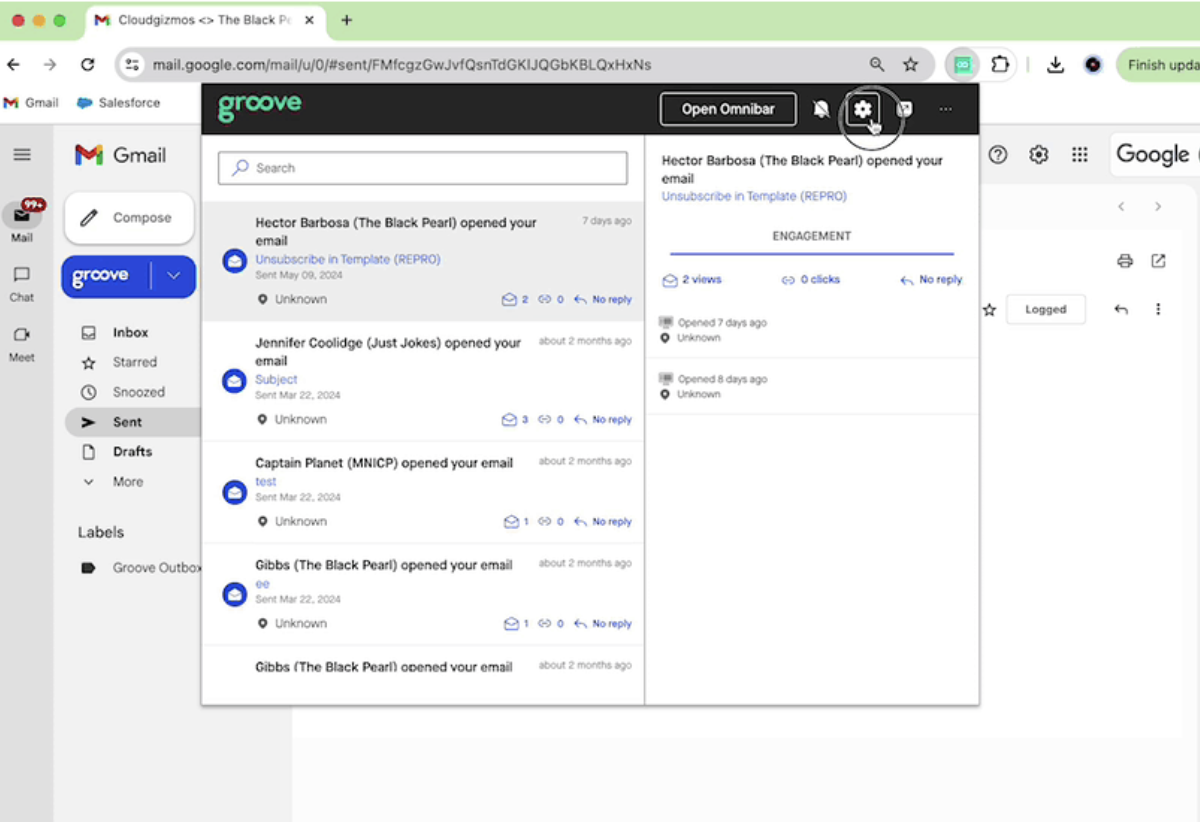Click the Compose button in Gmail
The height and width of the screenshot is (822, 1200).
click(128, 217)
